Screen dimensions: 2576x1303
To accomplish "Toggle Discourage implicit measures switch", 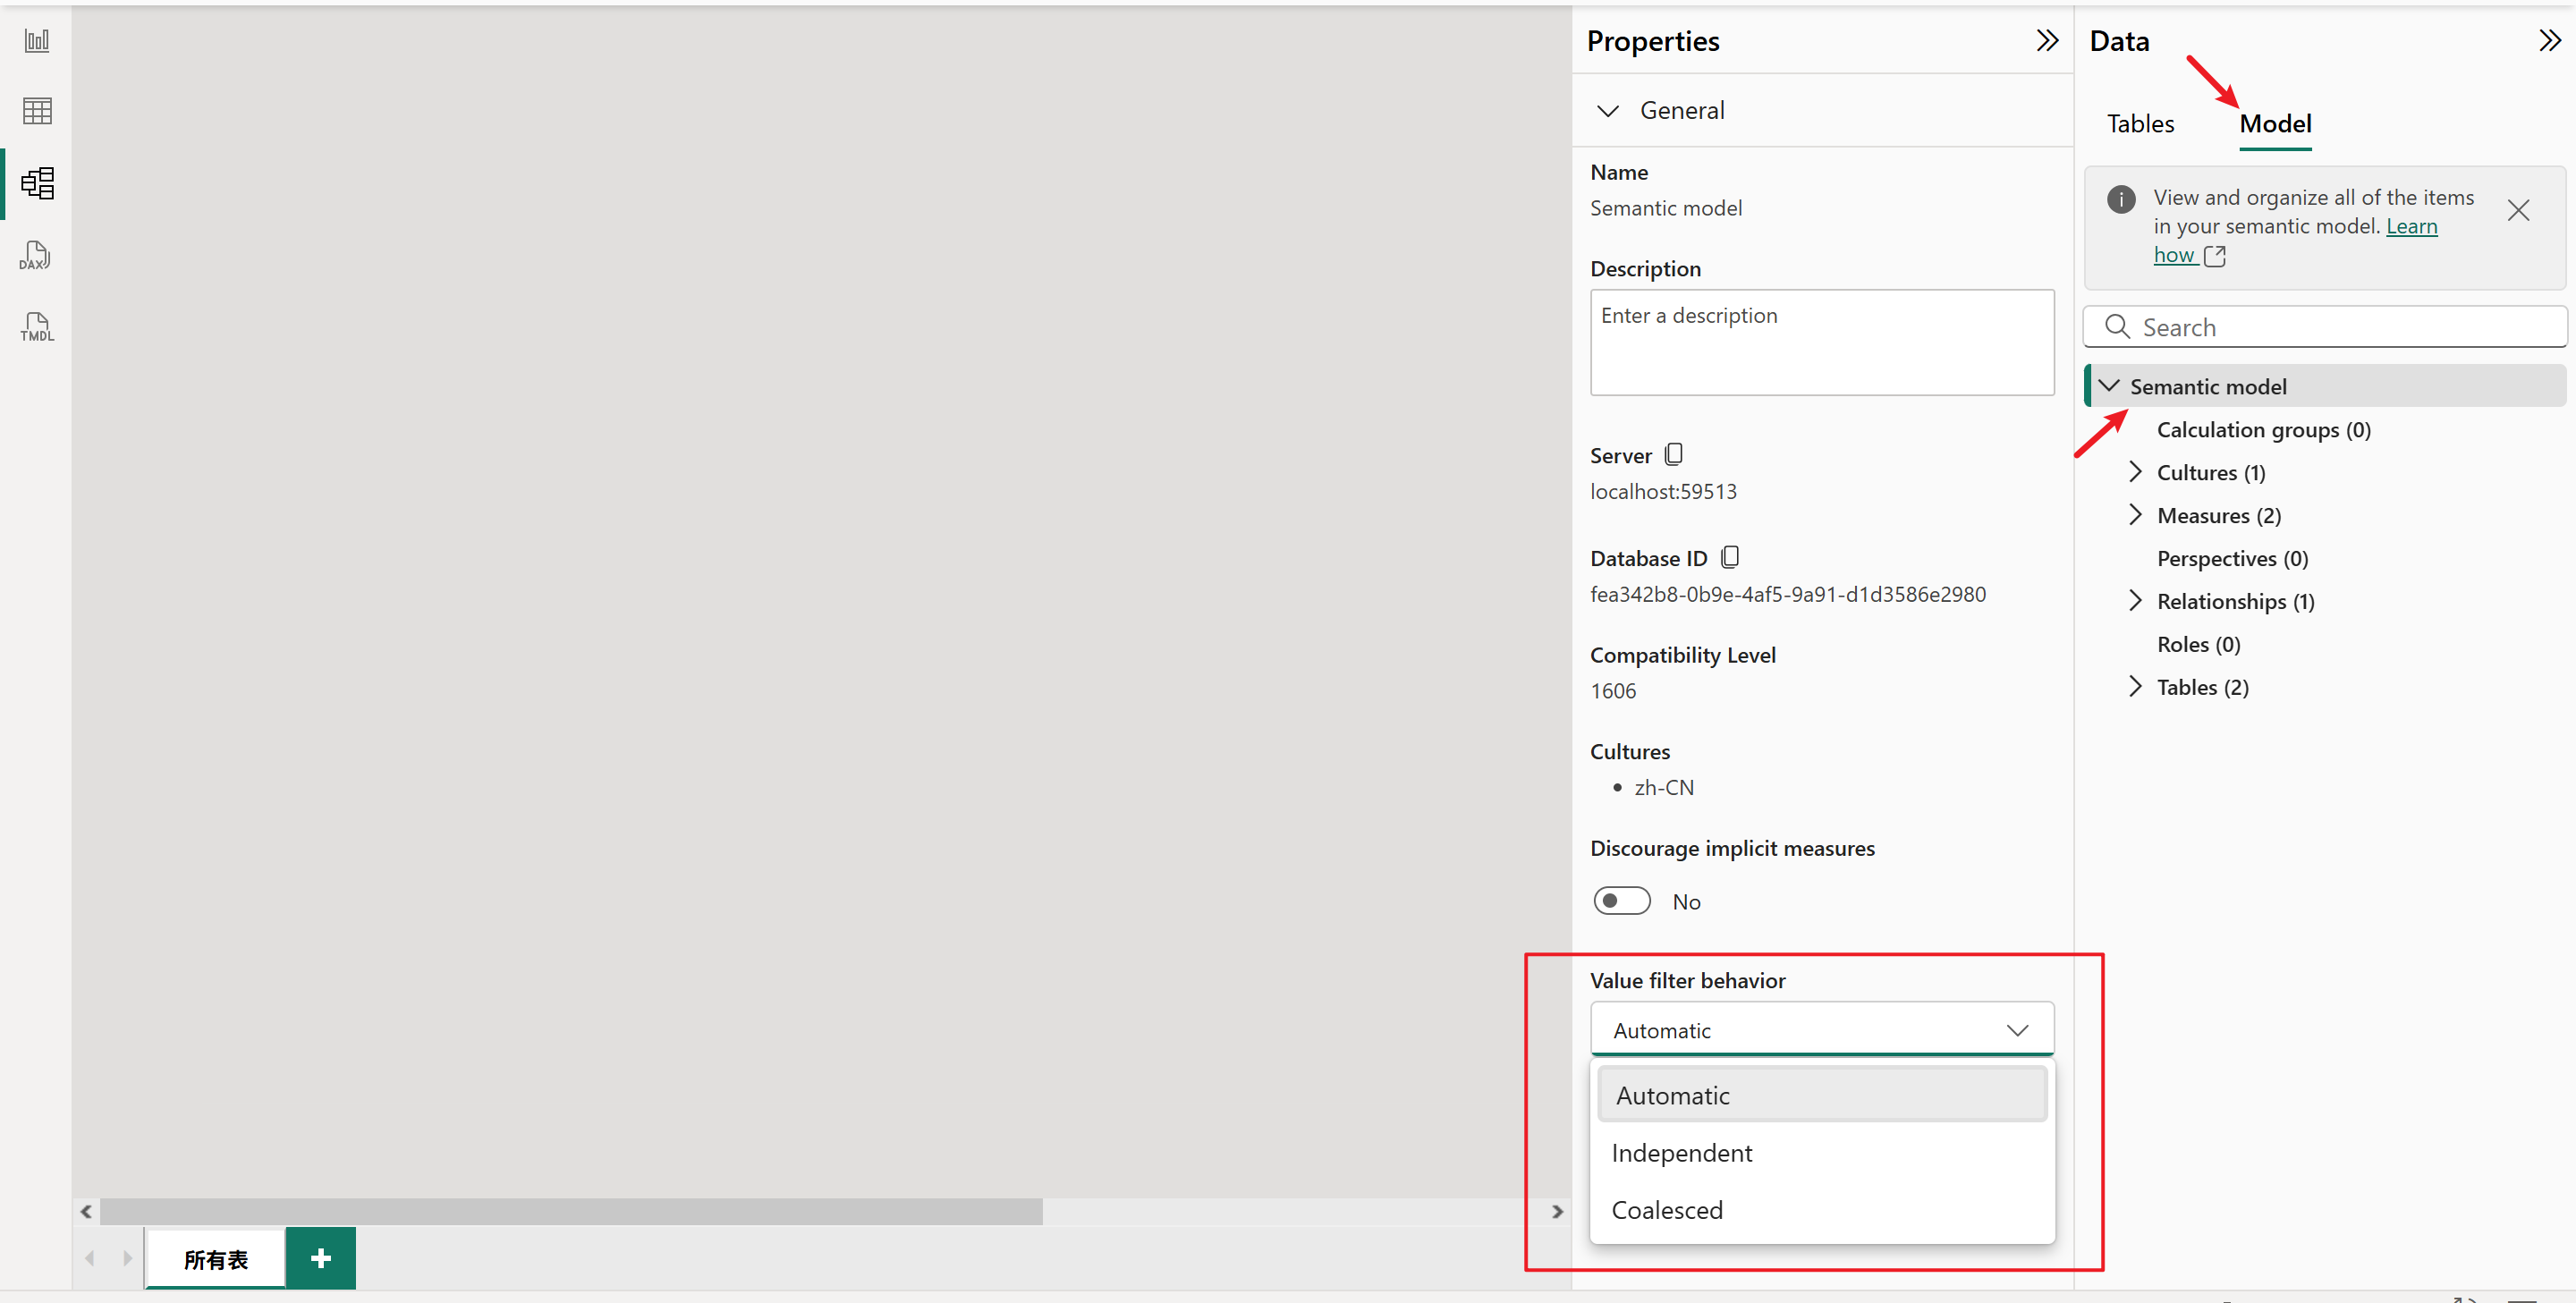I will click(x=1621, y=901).
